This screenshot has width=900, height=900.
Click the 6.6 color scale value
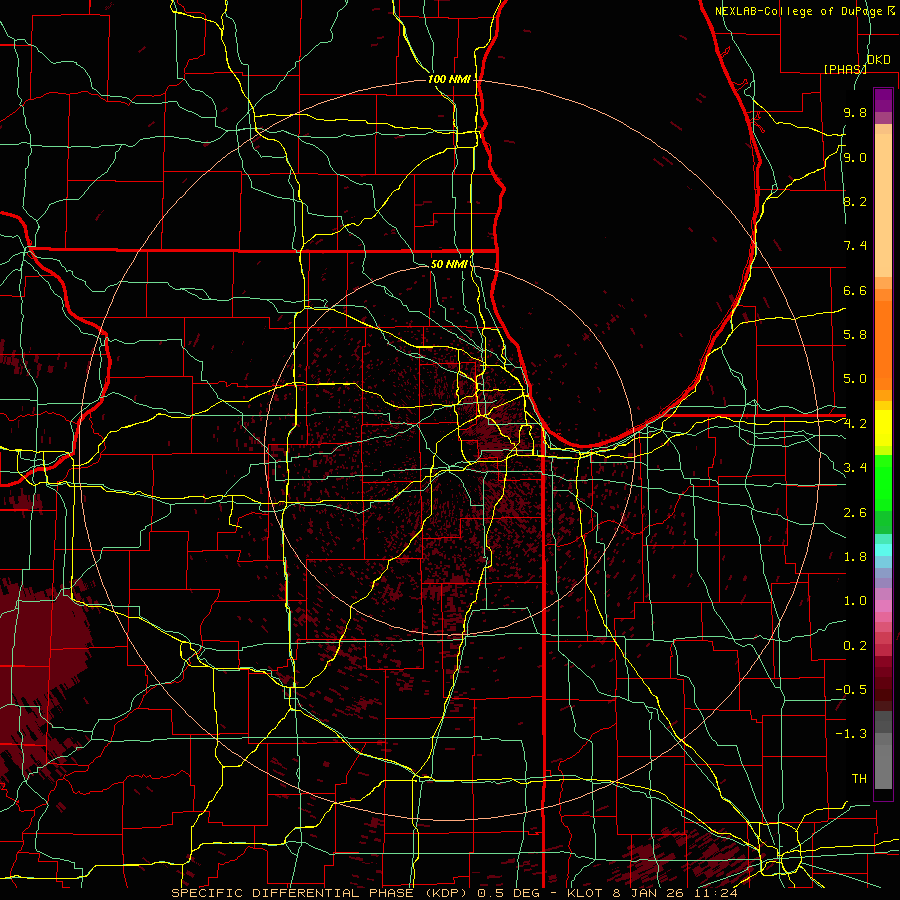(855, 290)
